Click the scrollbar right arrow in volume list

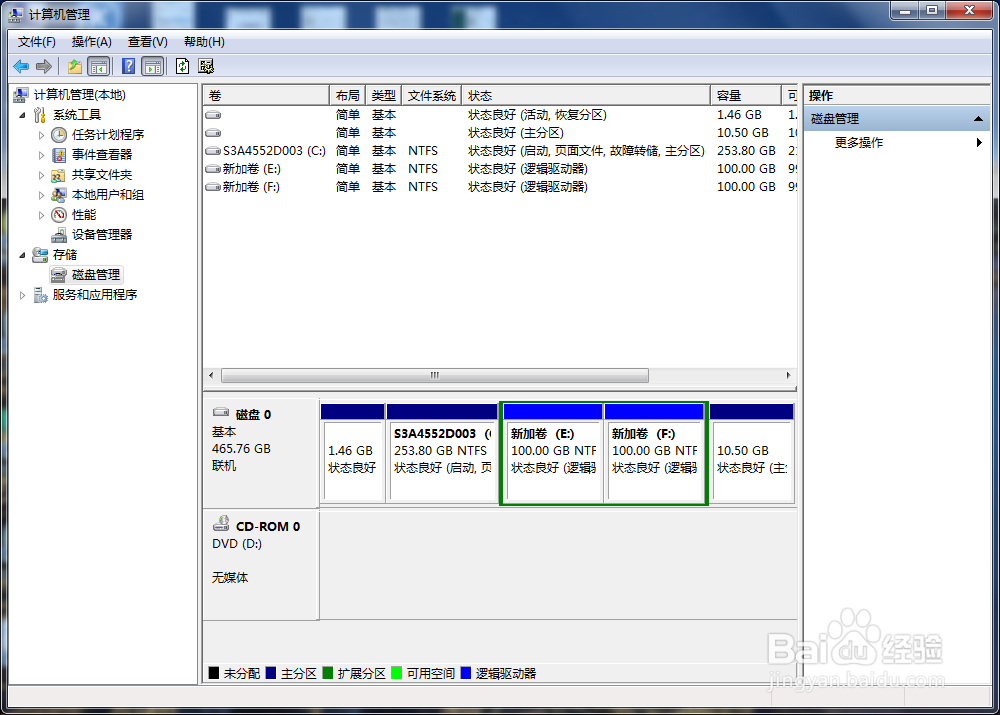(x=788, y=376)
